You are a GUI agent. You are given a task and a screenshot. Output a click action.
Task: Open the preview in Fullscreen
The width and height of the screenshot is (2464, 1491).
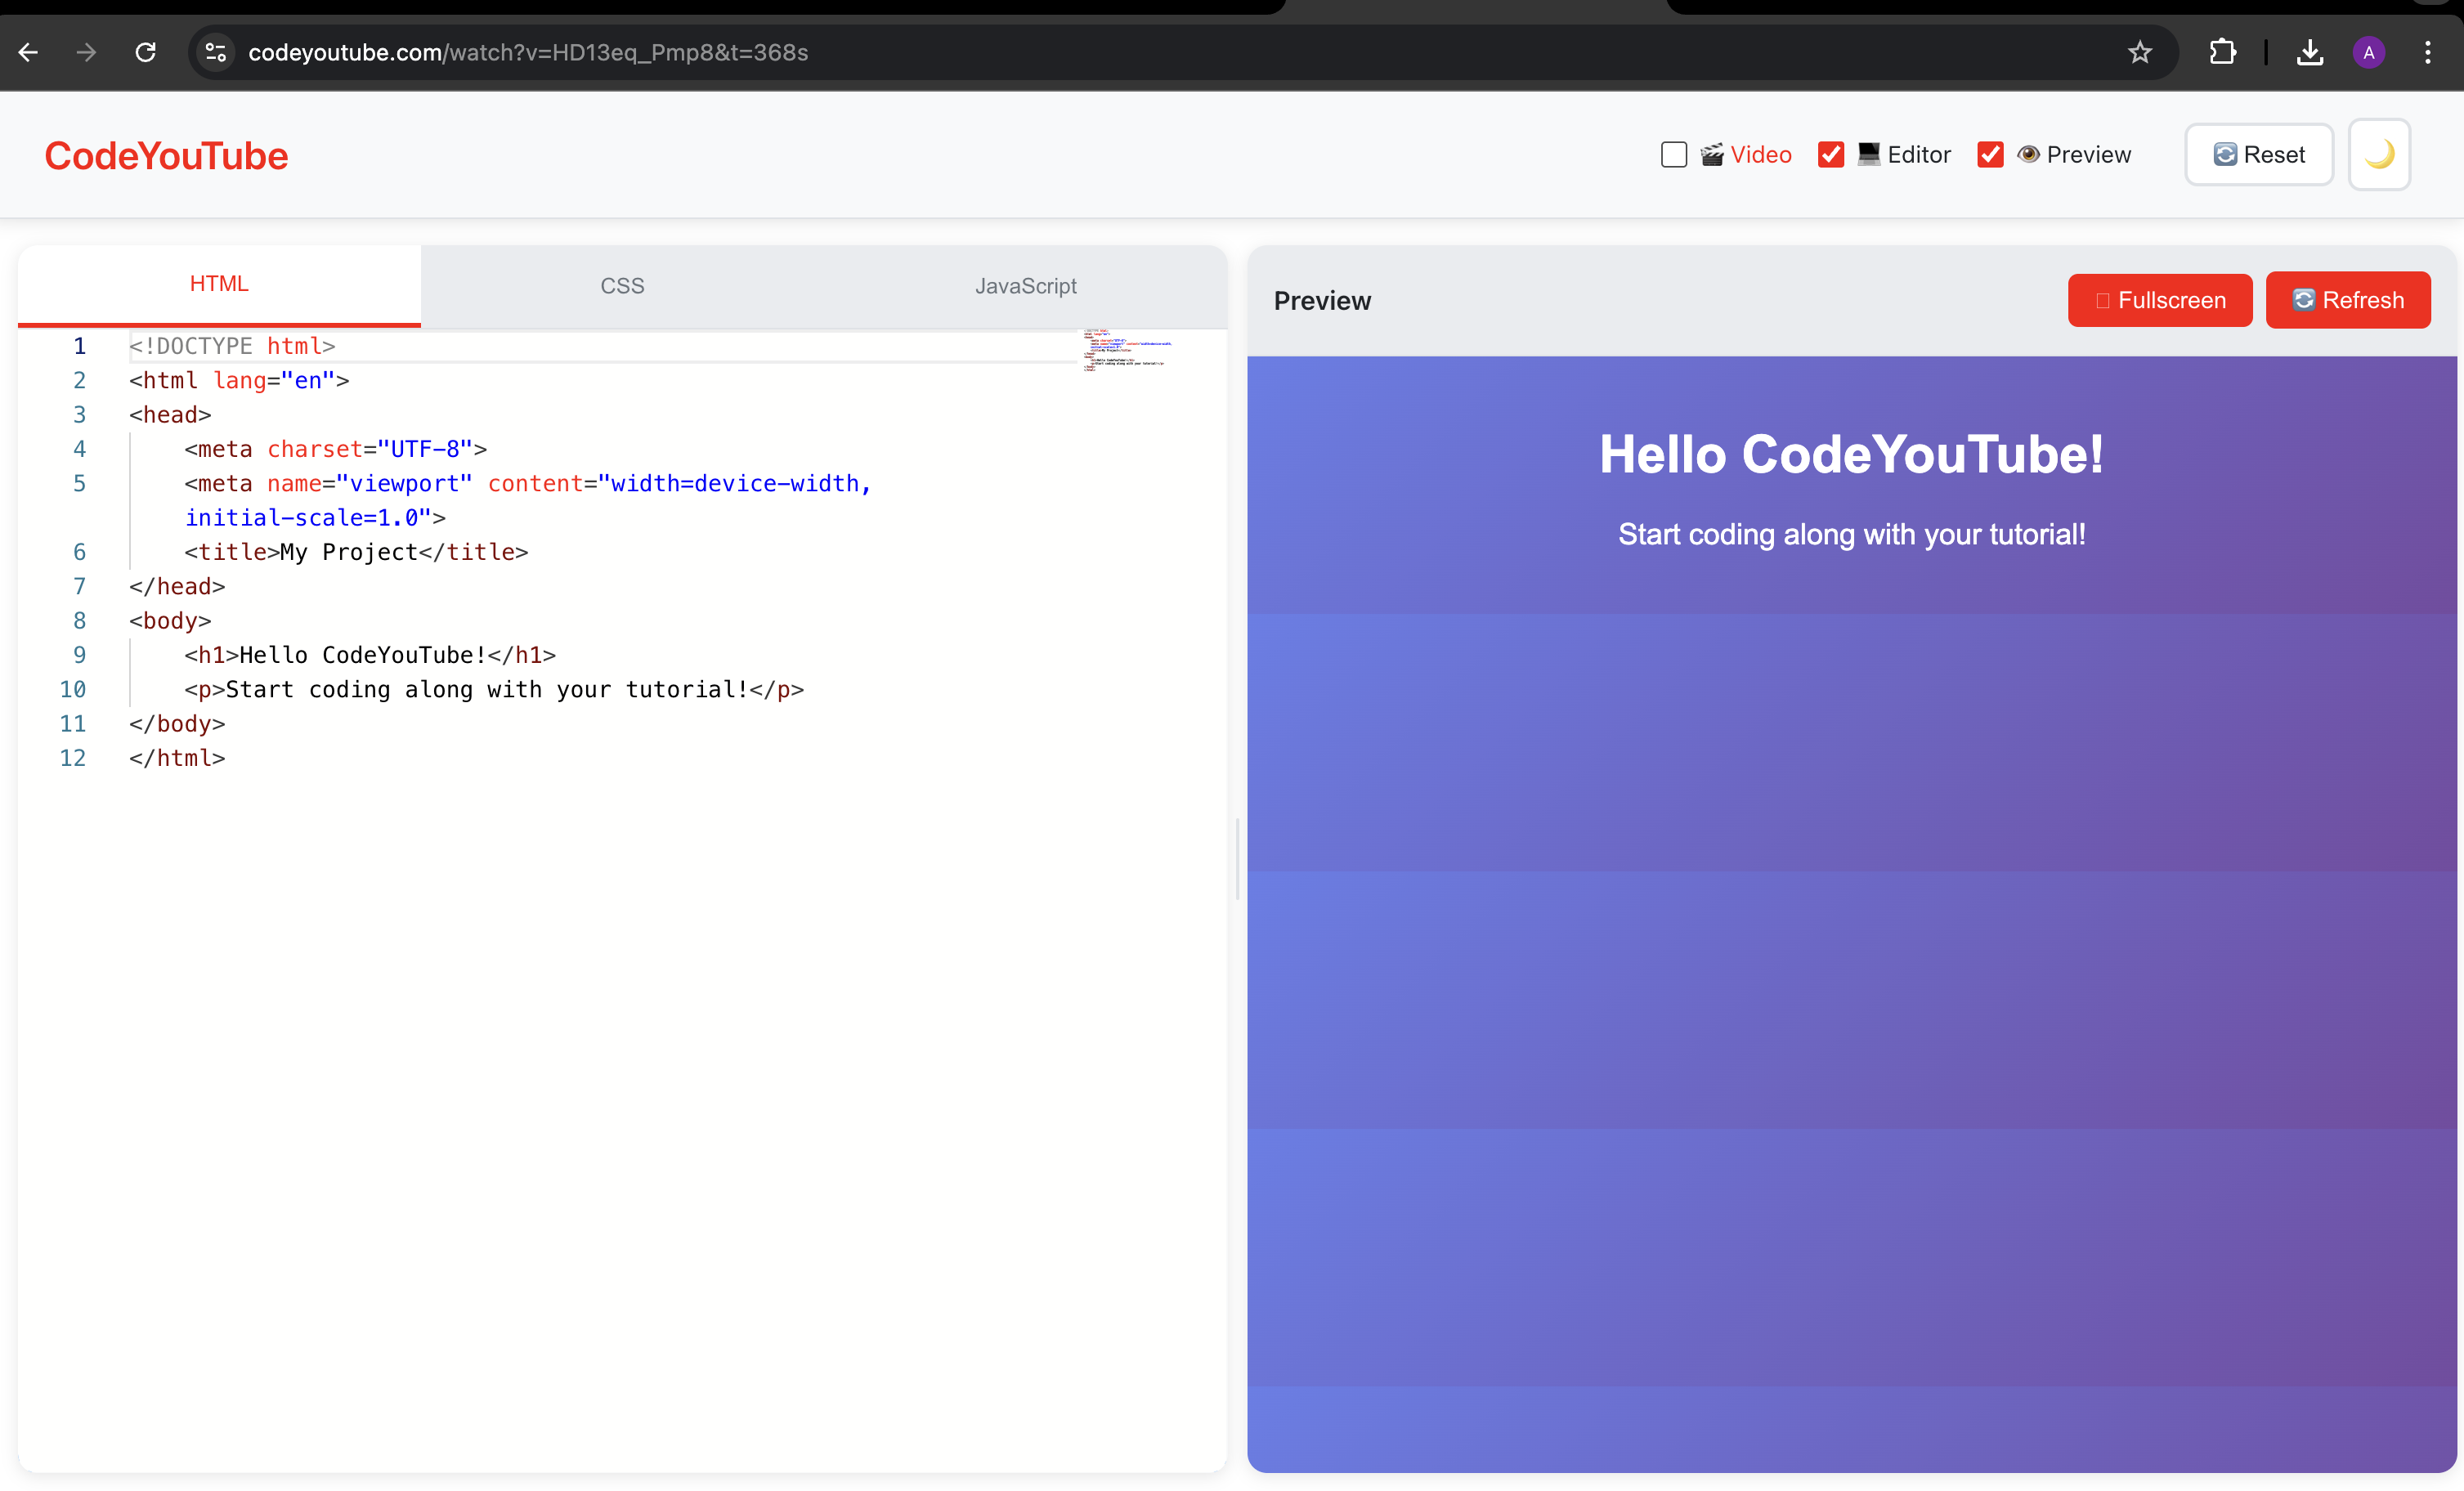point(2159,300)
